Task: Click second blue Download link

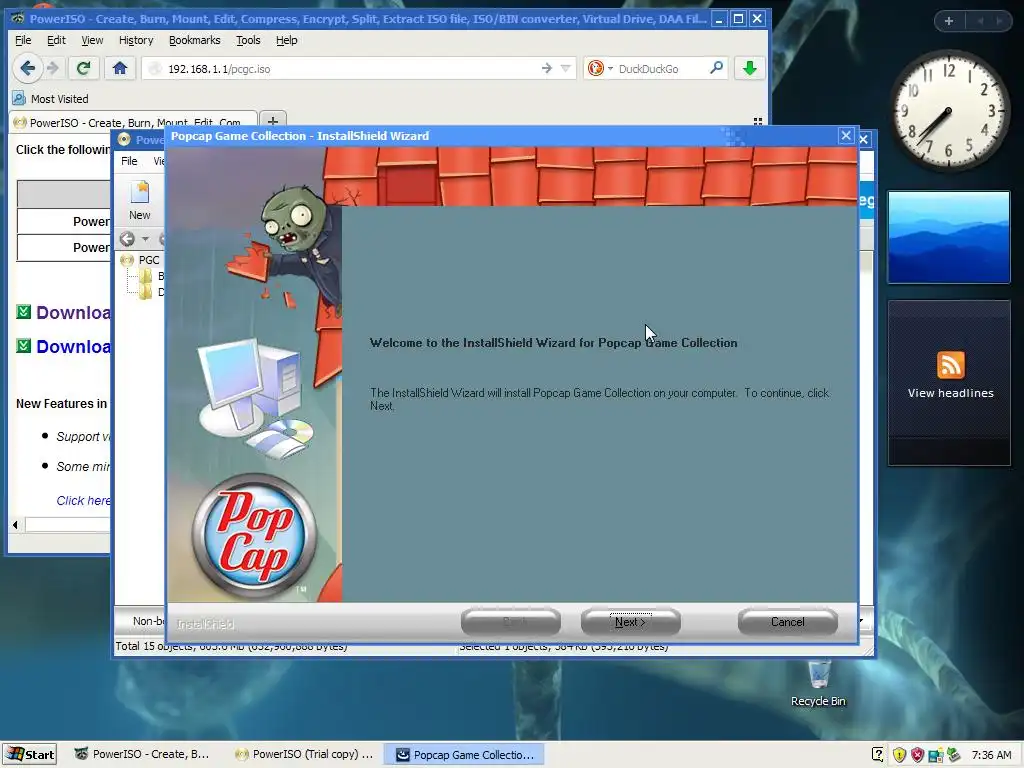Action: click(x=73, y=346)
